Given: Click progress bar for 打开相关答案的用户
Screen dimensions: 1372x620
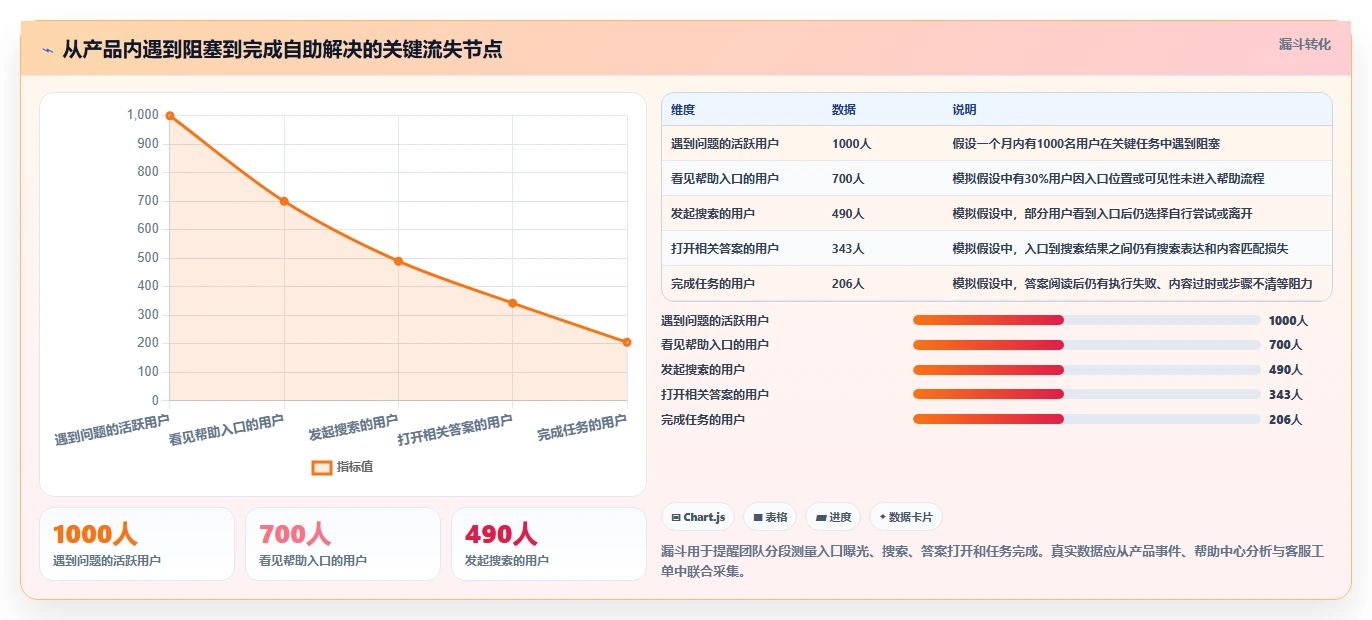Looking at the screenshot, I should pyautogui.click(x=1086, y=394).
